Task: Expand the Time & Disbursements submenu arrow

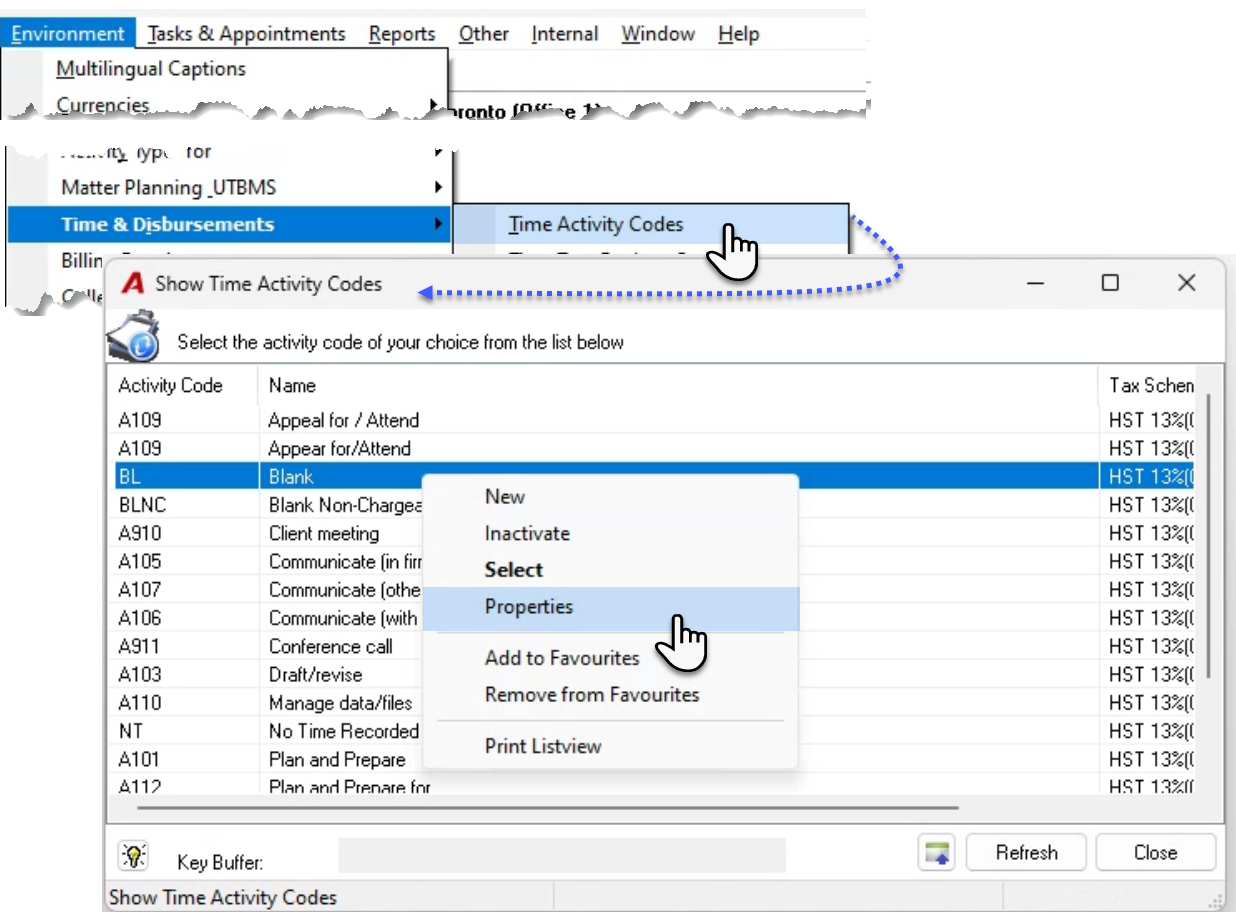Action: pyautogui.click(x=438, y=224)
